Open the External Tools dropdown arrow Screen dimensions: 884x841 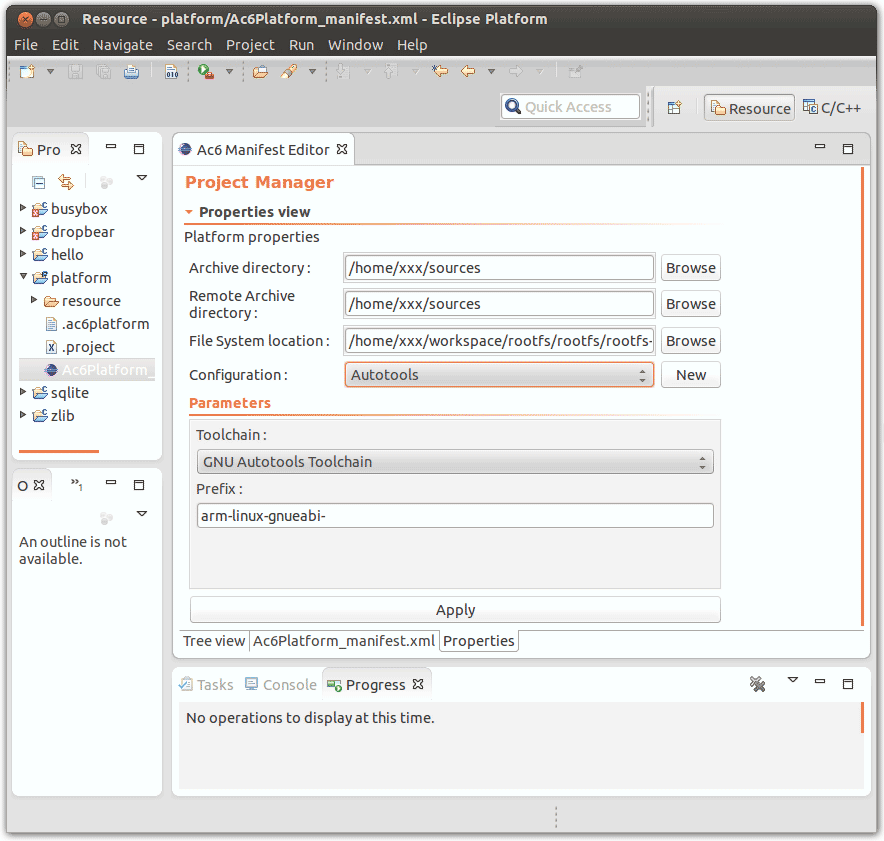229,72
